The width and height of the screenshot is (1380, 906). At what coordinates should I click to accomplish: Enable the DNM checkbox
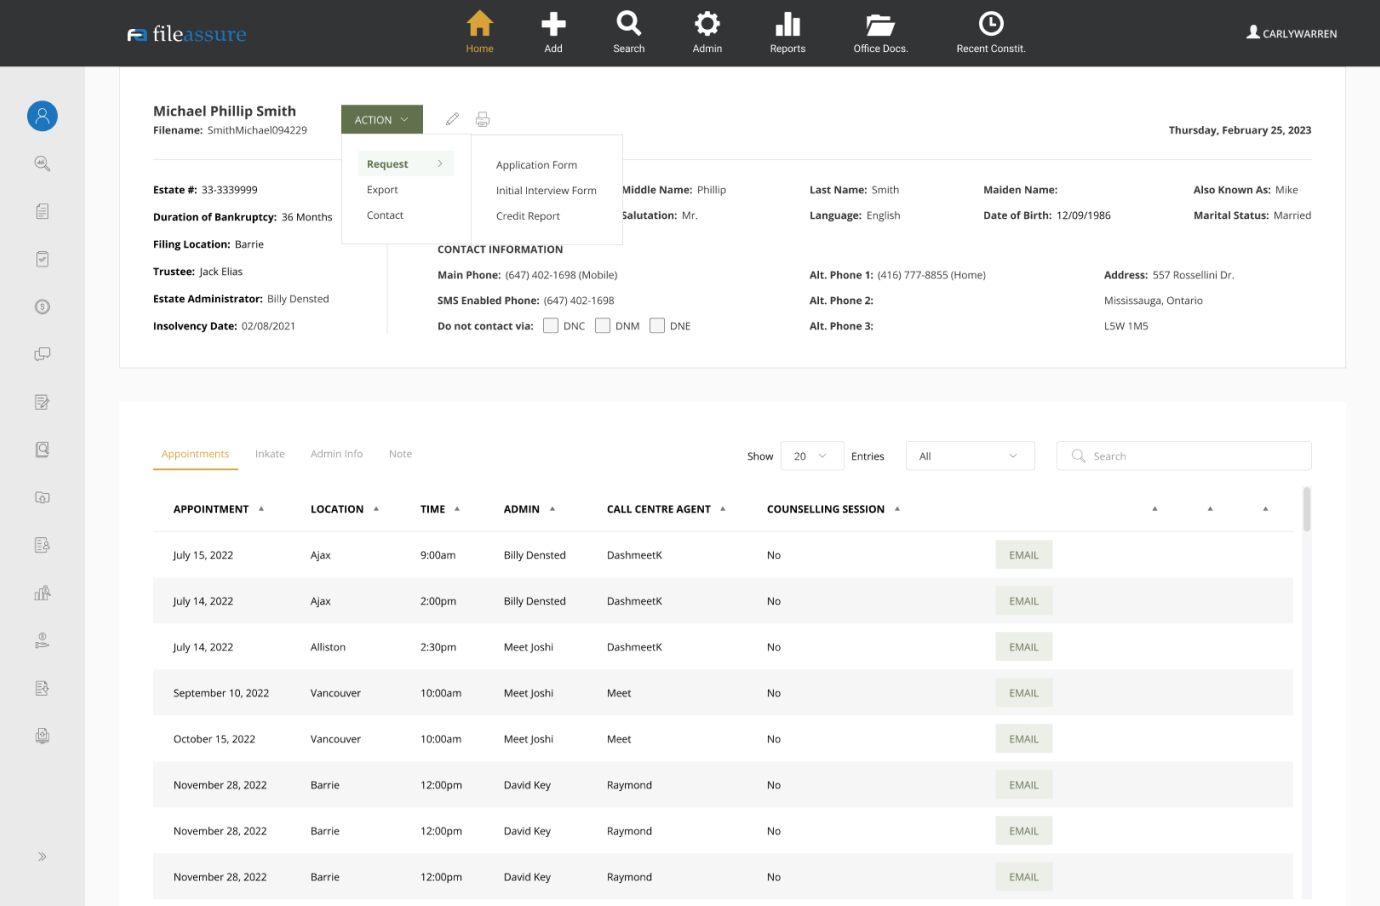602,325
